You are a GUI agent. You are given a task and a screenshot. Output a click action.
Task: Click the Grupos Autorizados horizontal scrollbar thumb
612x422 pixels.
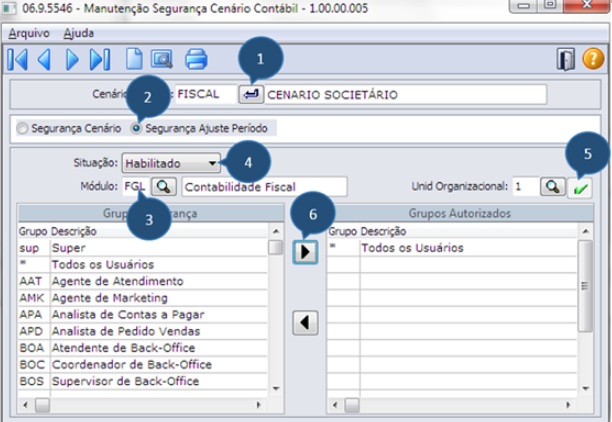(x=351, y=405)
